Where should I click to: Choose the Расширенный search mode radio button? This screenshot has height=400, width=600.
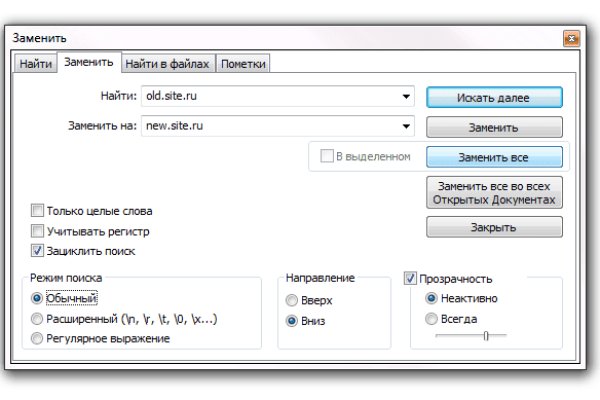[38, 319]
